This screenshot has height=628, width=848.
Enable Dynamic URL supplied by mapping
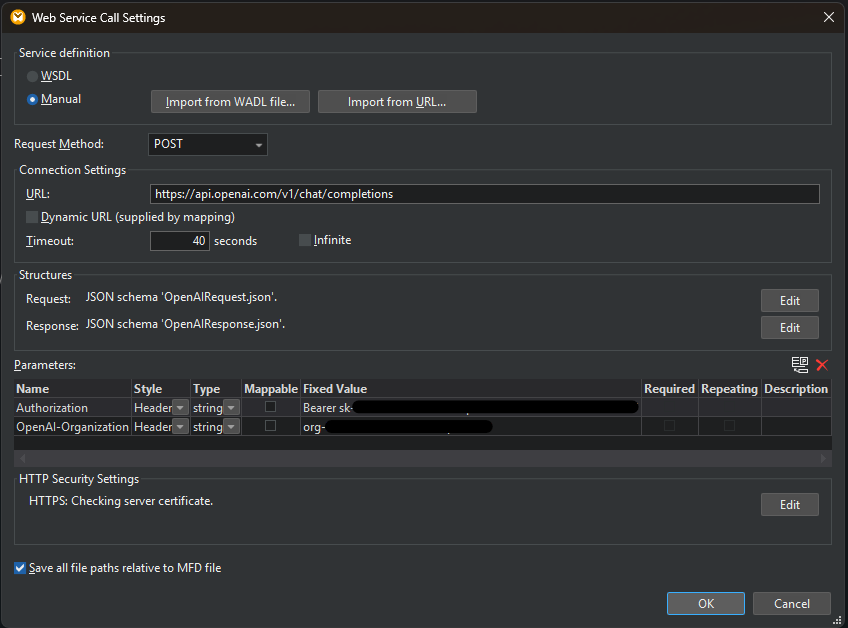click(31, 216)
